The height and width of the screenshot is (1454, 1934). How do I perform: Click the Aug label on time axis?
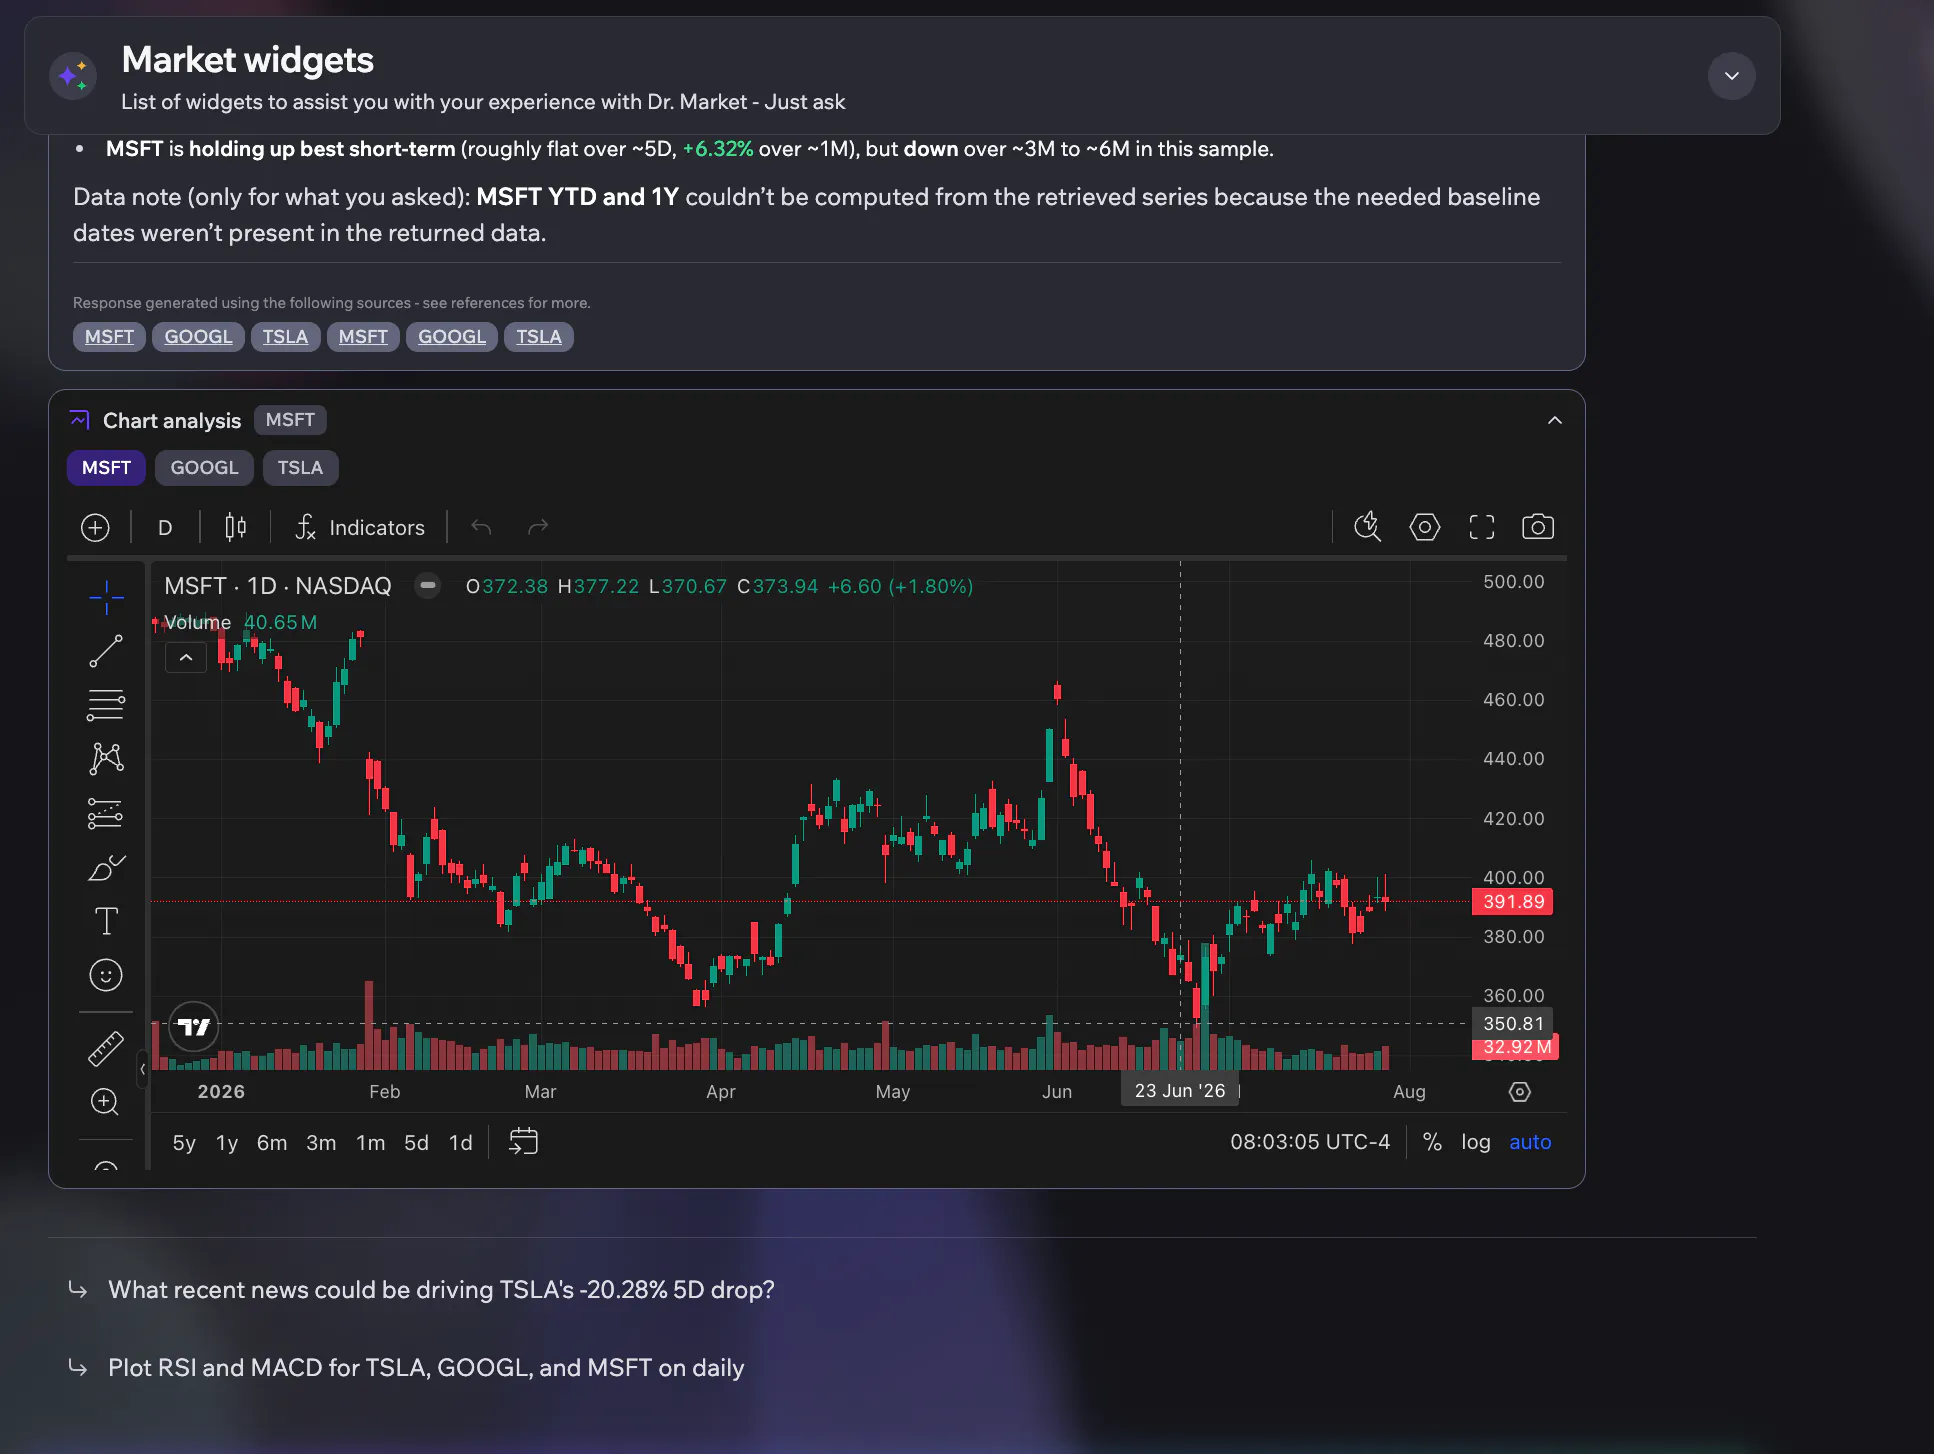[1409, 1092]
